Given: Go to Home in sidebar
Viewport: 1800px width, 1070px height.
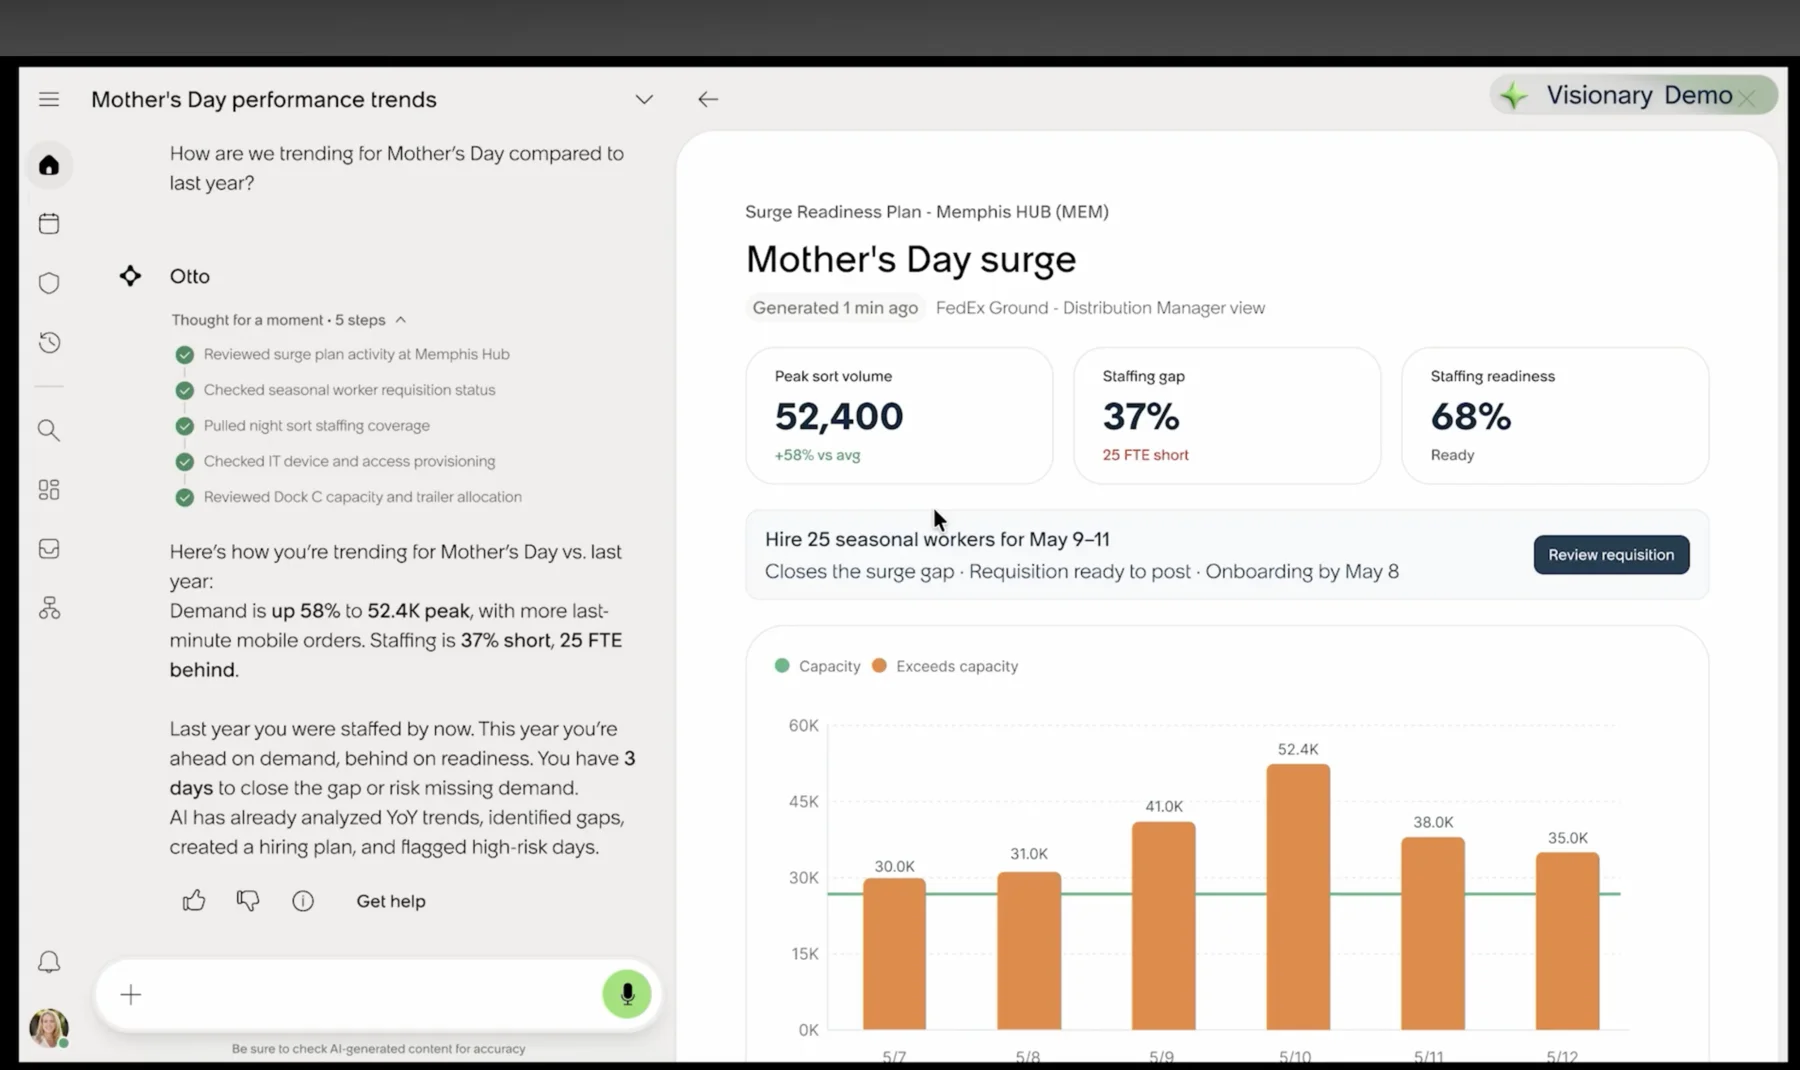Looking at the screenshot, I should [49, 165].
